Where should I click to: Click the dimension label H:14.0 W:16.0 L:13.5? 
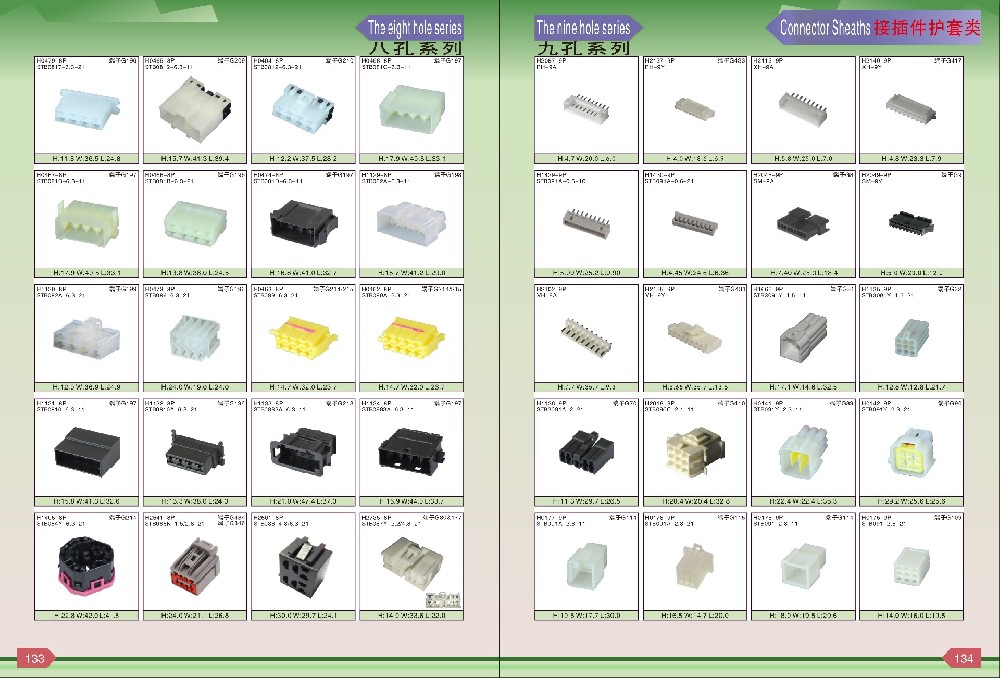point(911,616)
